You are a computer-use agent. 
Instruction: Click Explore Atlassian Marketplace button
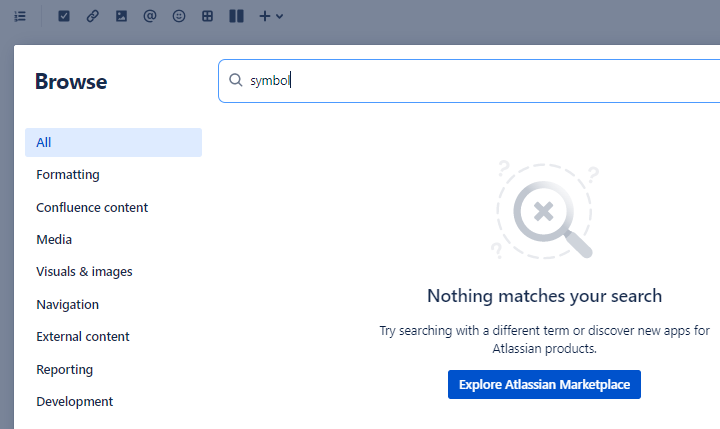544,384
